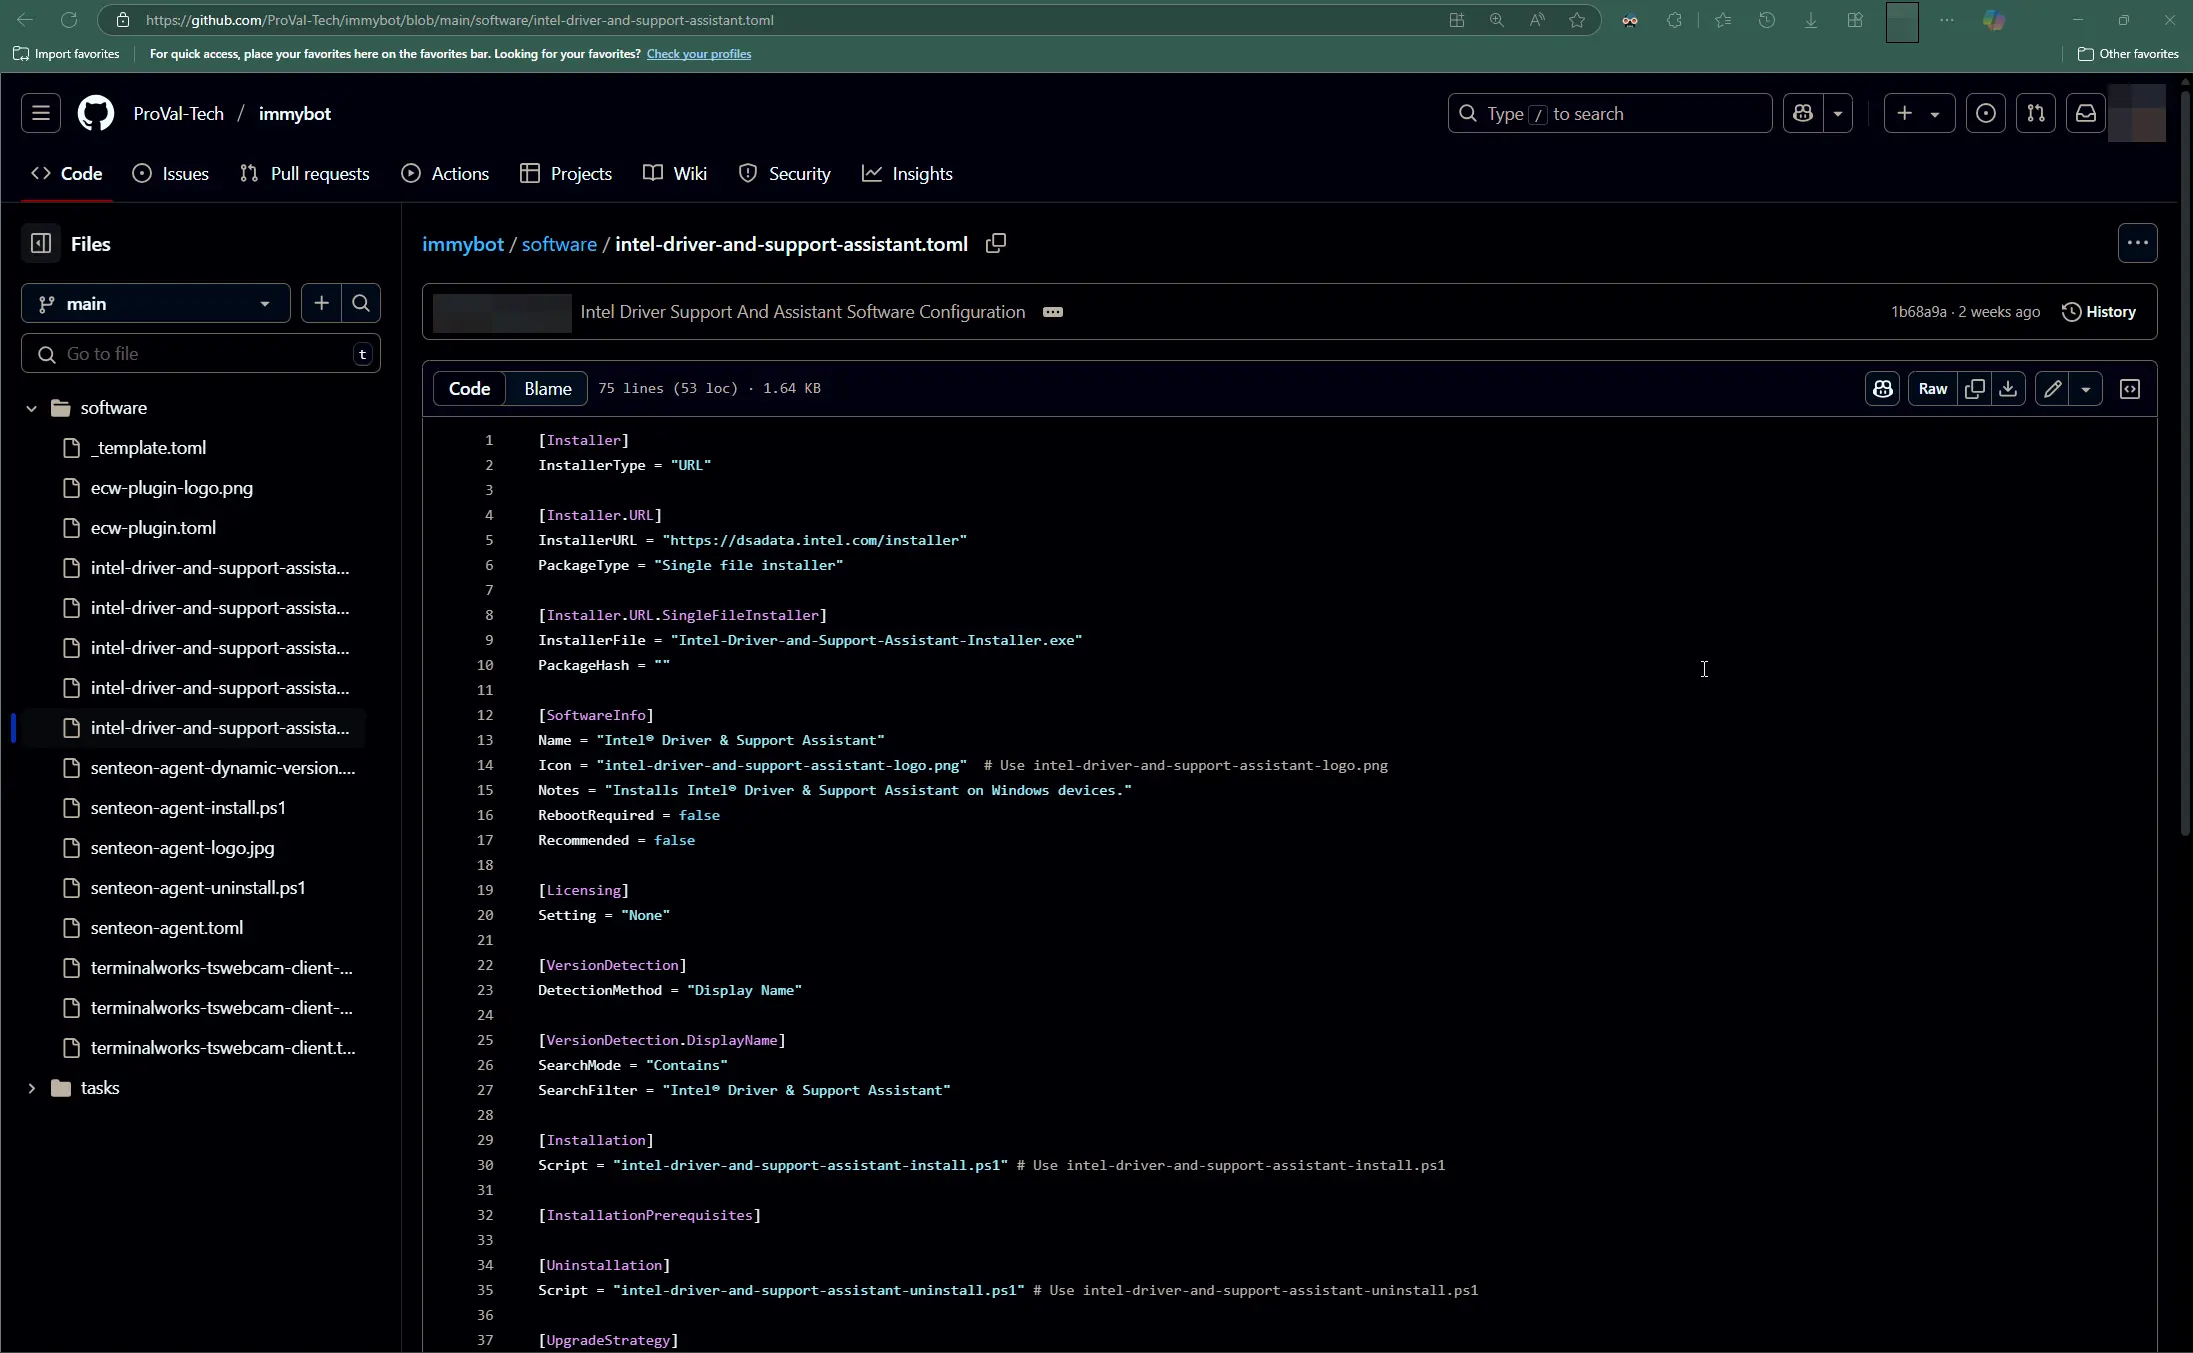Copy raw file contents icon
The height and width of the screenshot is (1353, 2193).
pyautogui.click(x=1974, y=389)
